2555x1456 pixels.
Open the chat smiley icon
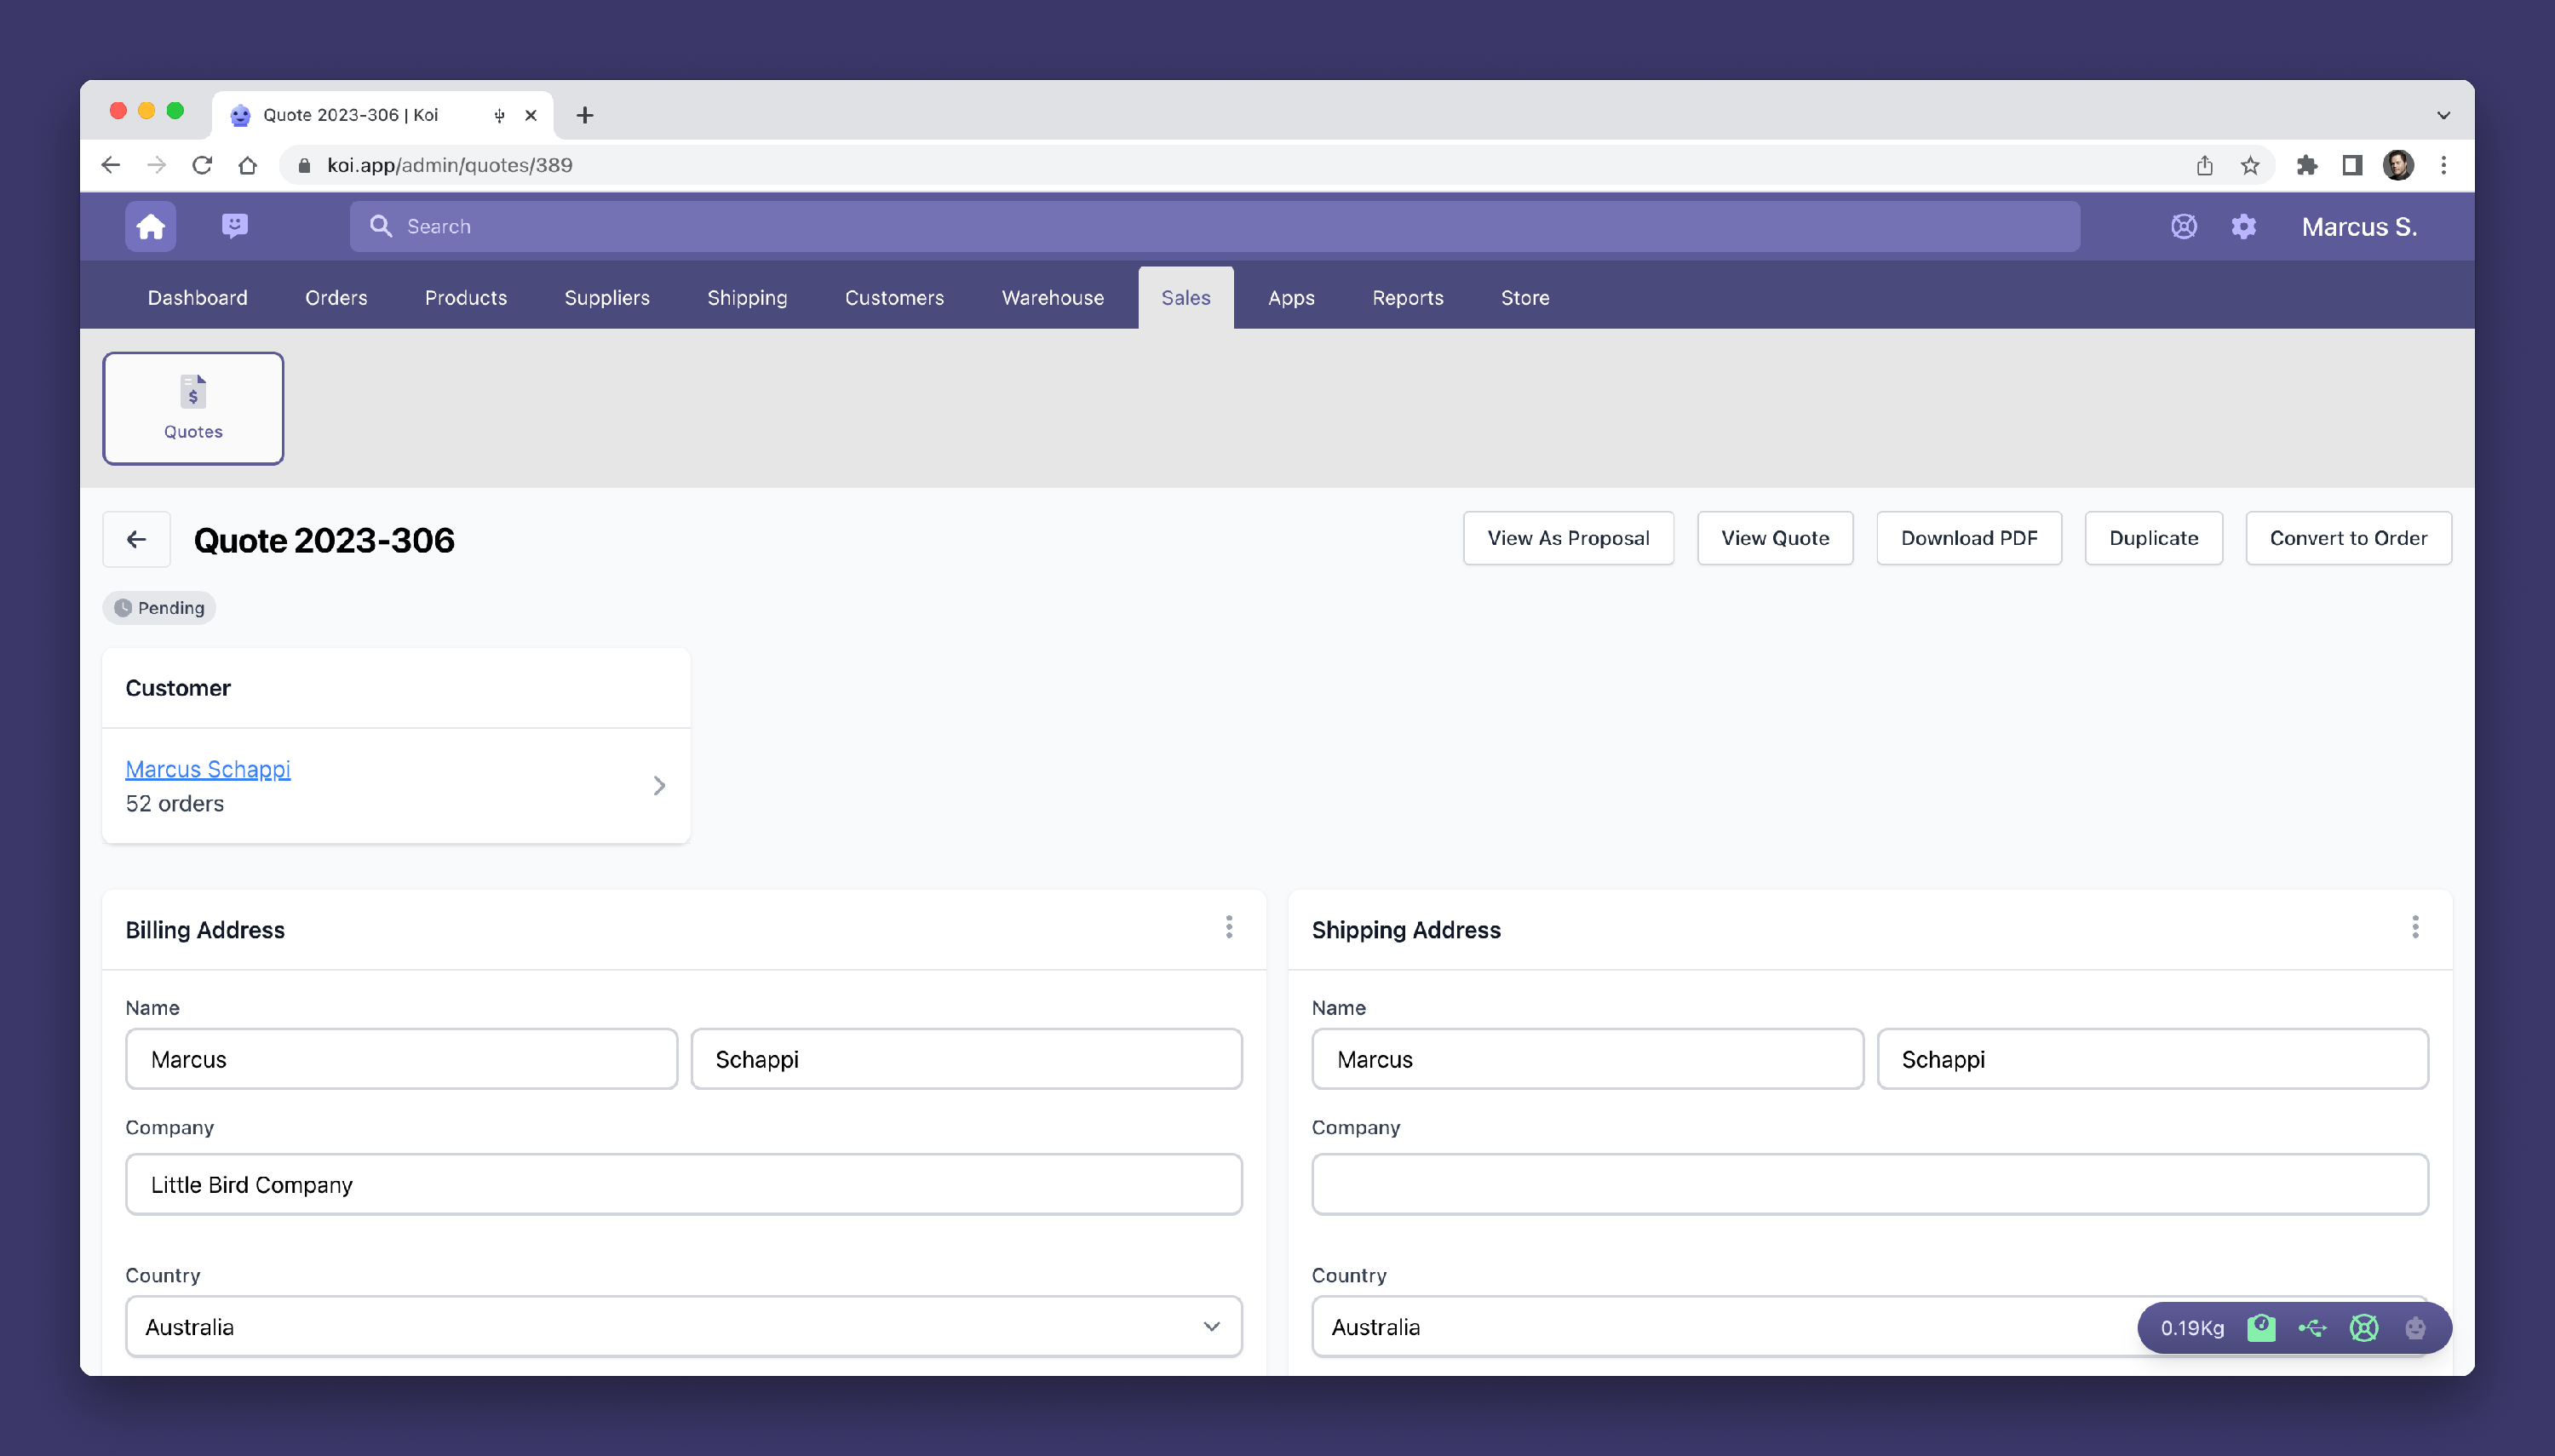pyautogui.click(x=235, y=226)
